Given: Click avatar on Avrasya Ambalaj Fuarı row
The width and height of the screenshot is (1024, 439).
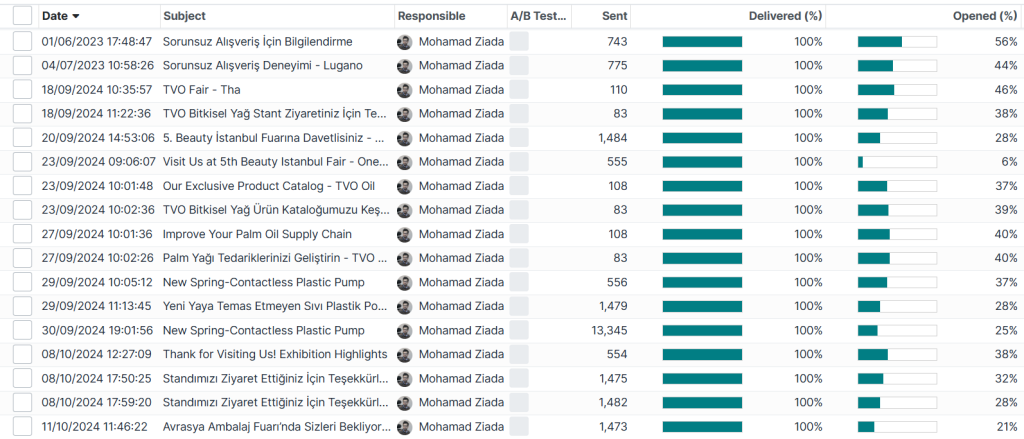Looking at the screenshot, I should 404,427.
